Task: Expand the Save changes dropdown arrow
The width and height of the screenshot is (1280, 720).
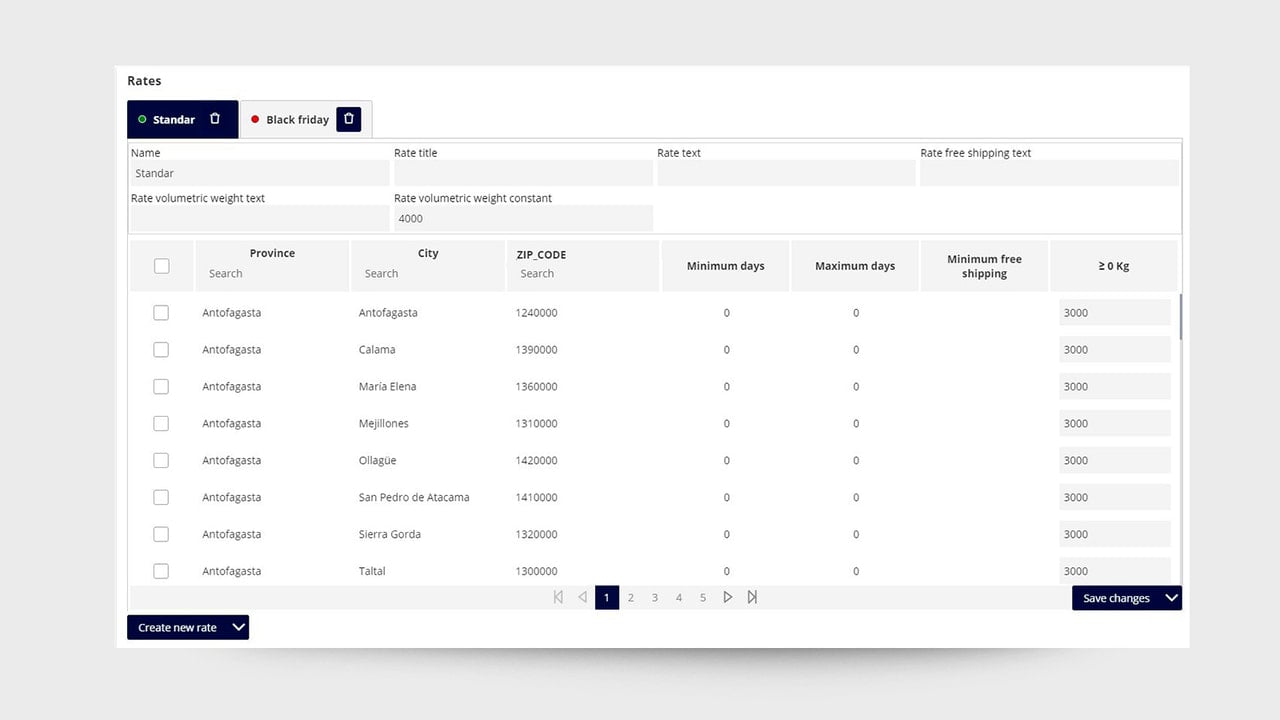Action: click(x=1172, y=598)
